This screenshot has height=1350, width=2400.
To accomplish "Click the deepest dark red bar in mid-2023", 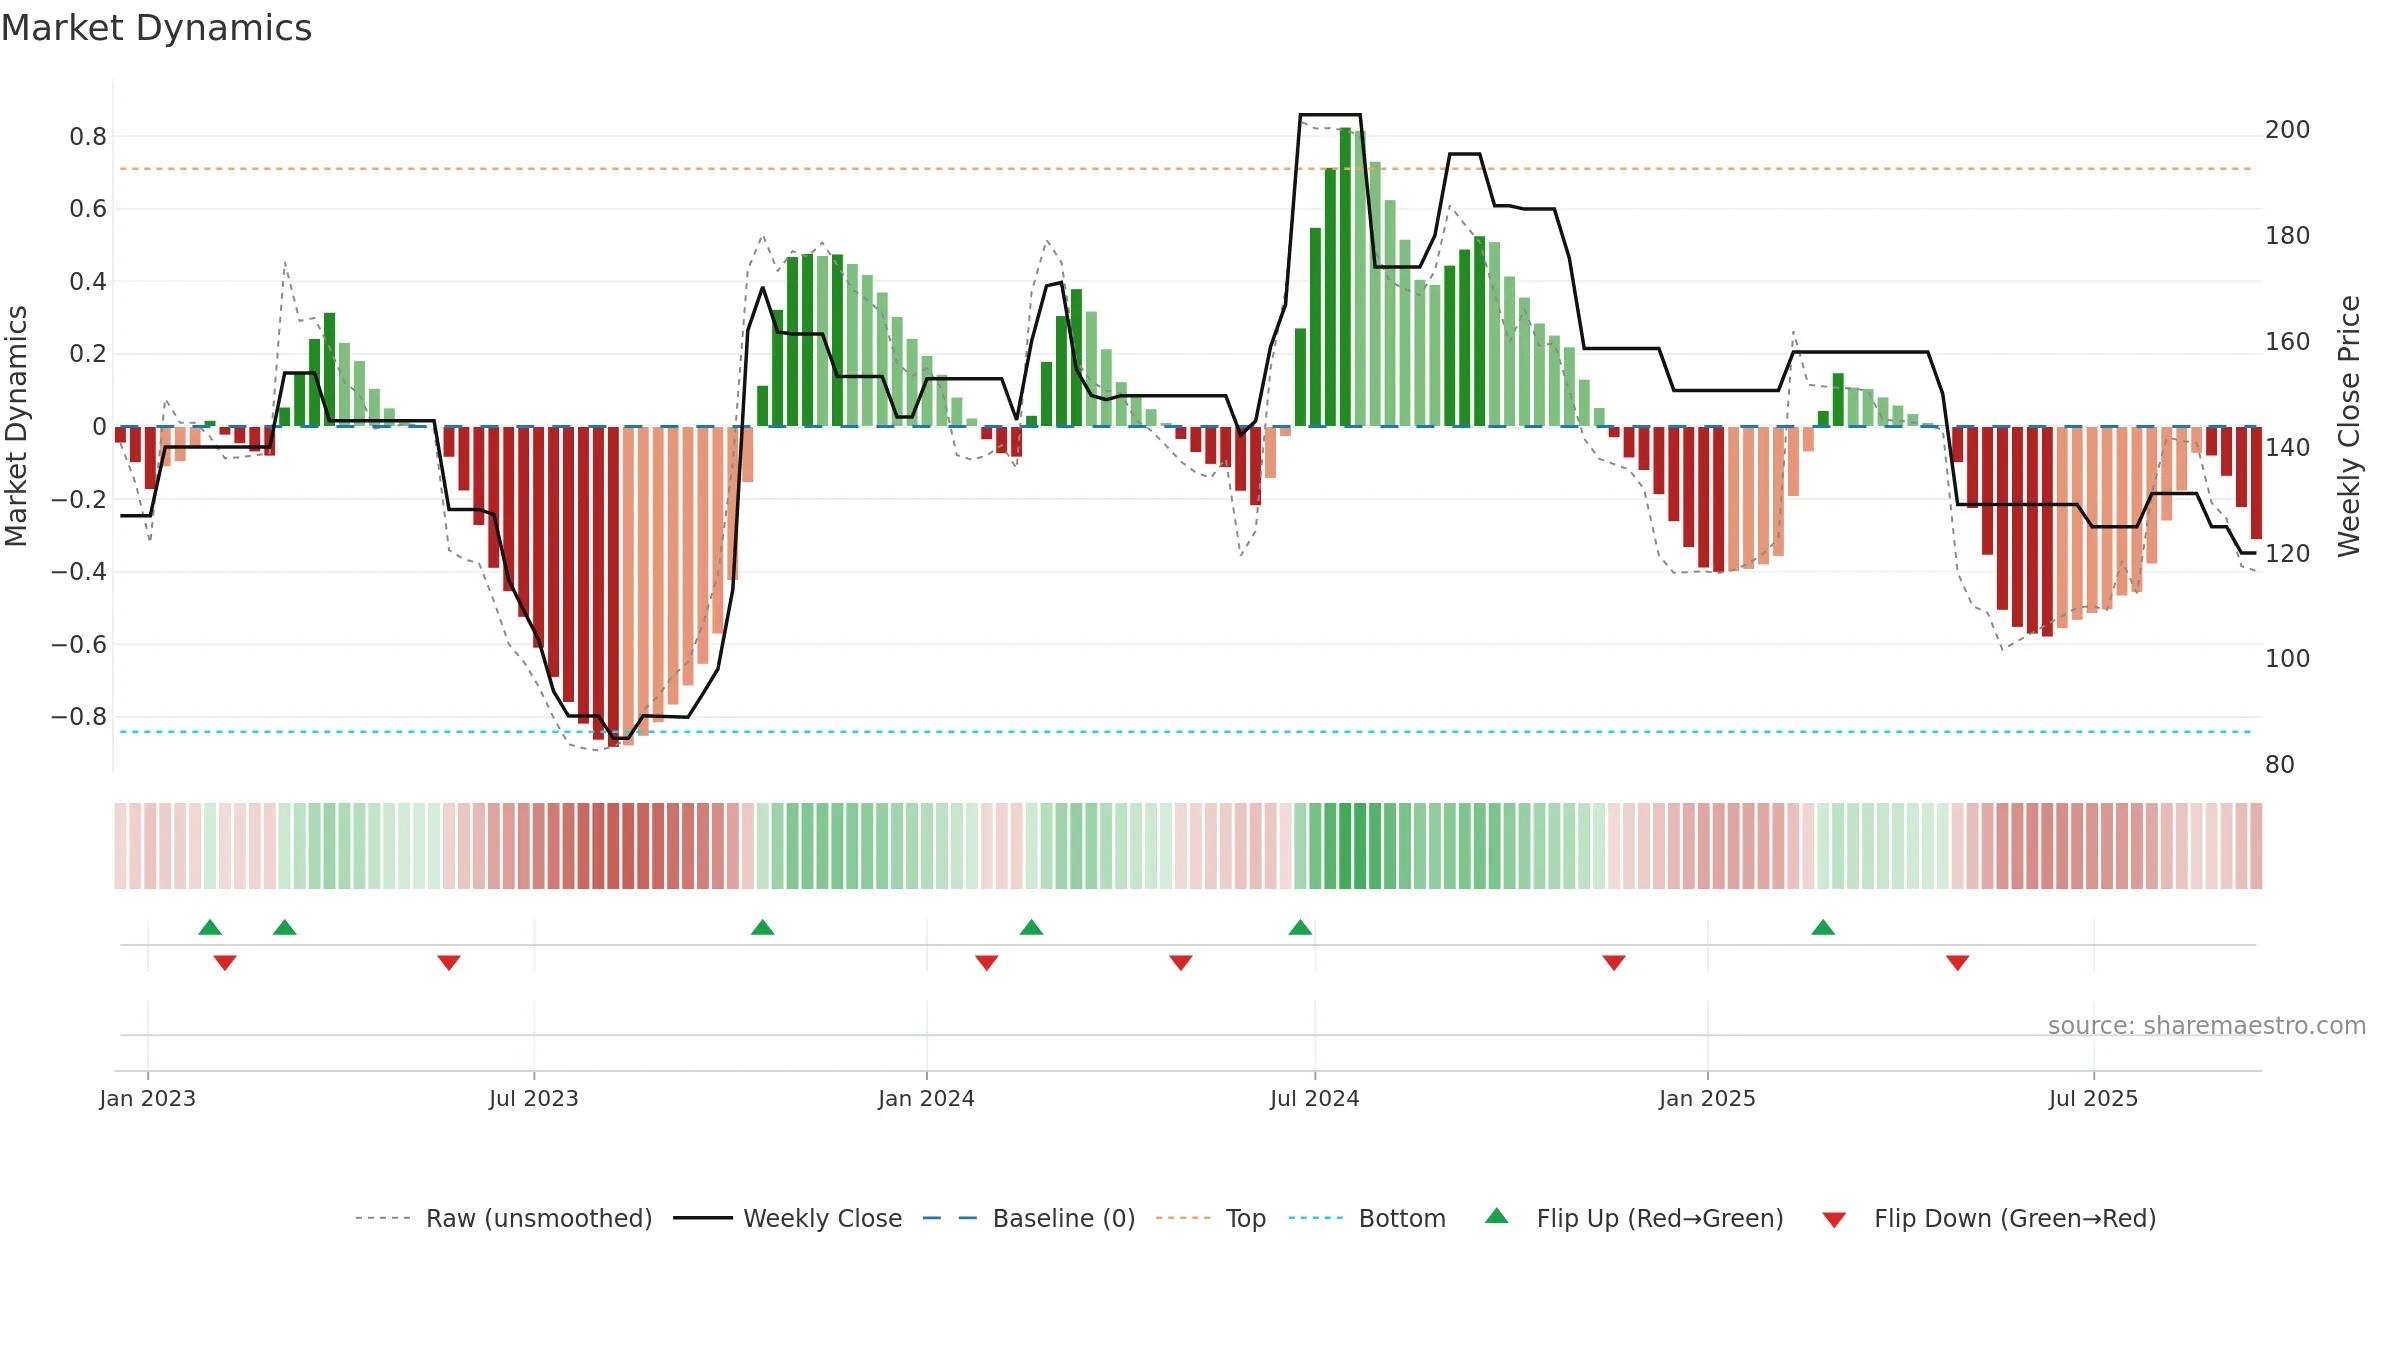I will (613, 587).
